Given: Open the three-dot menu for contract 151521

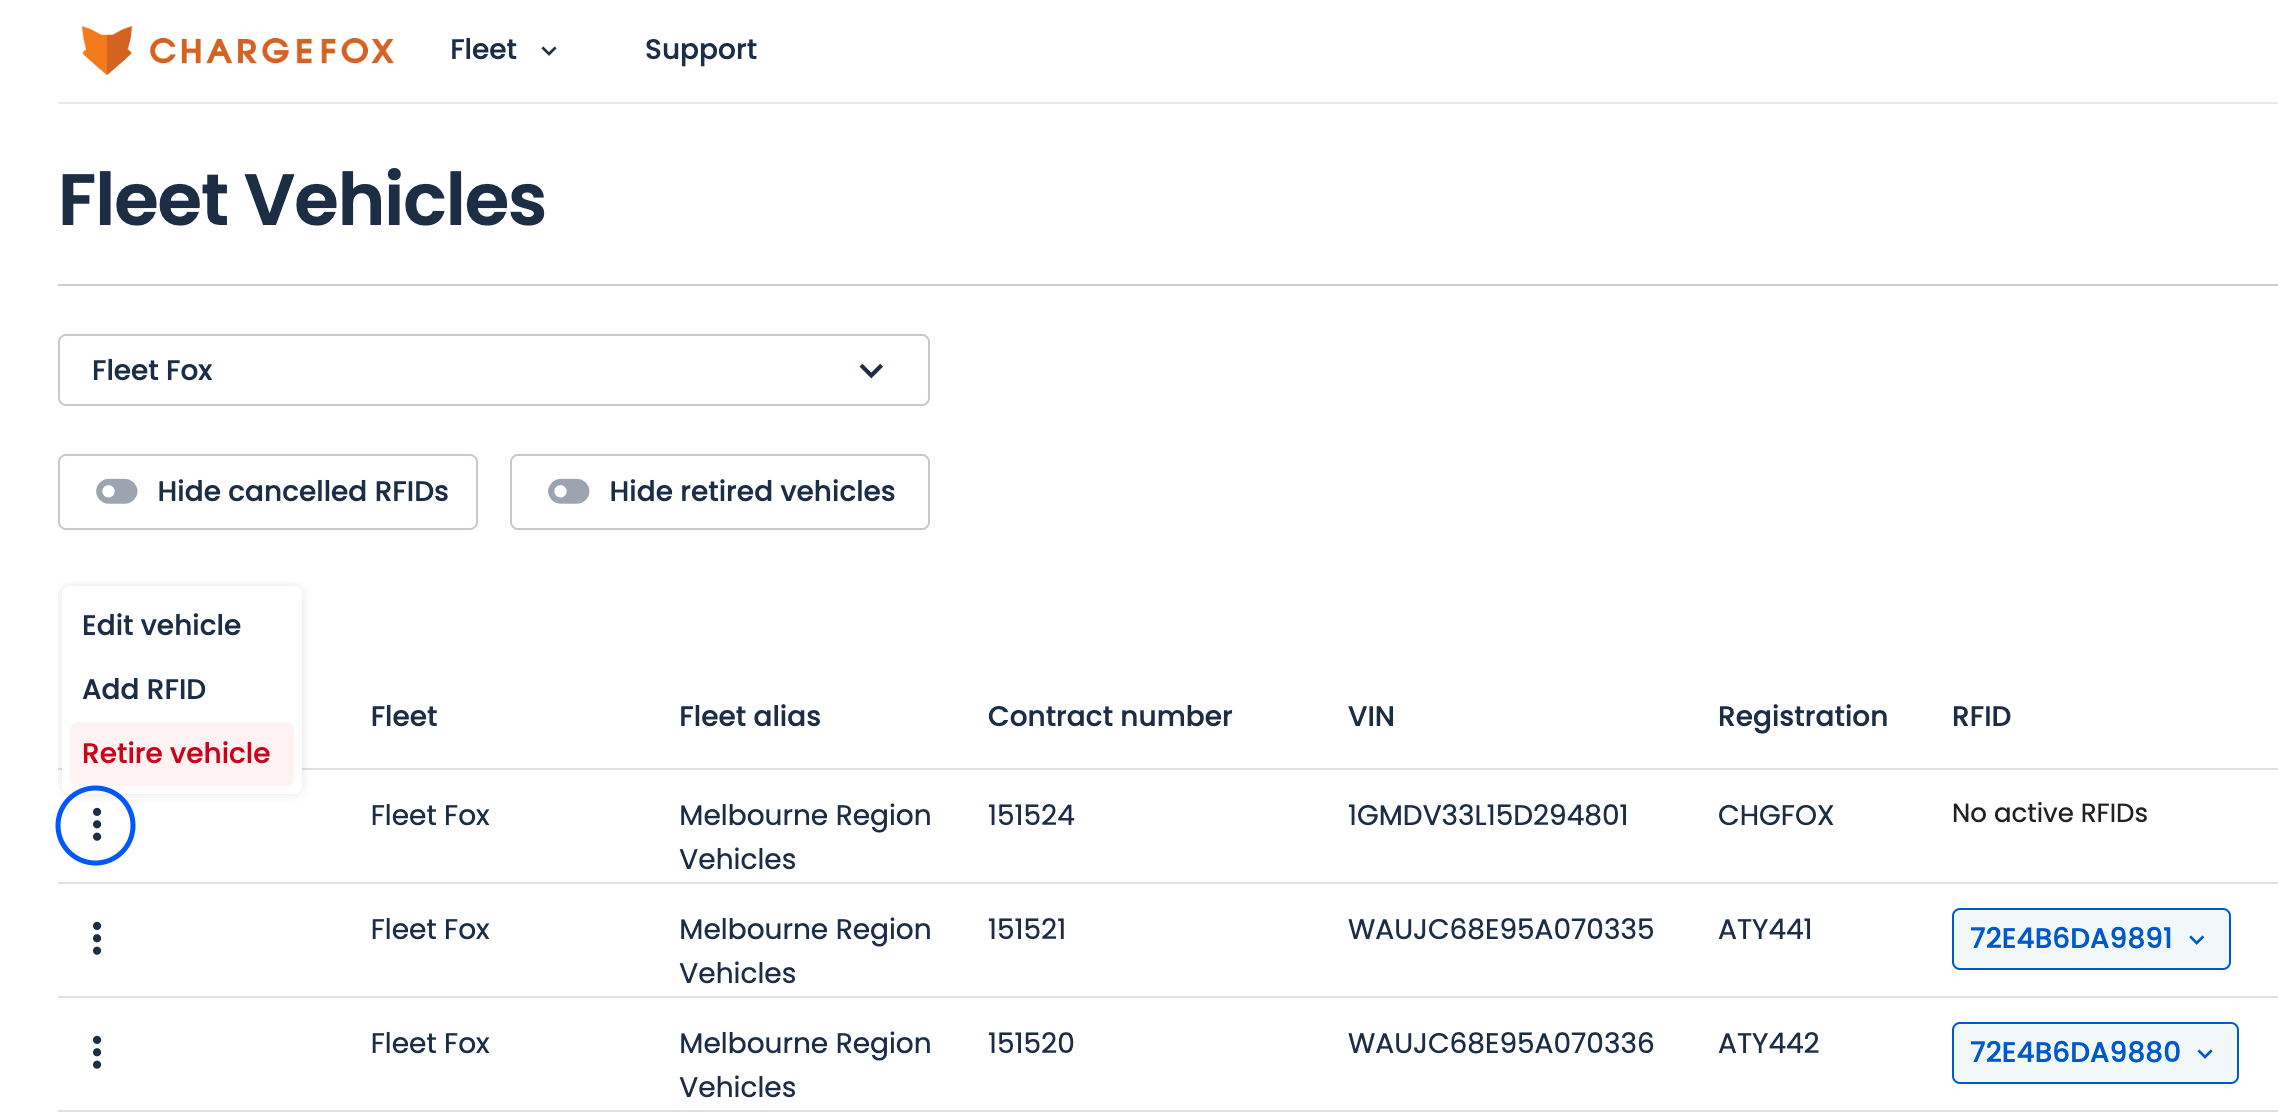Looking at the screenshot, I should (96, 938).
